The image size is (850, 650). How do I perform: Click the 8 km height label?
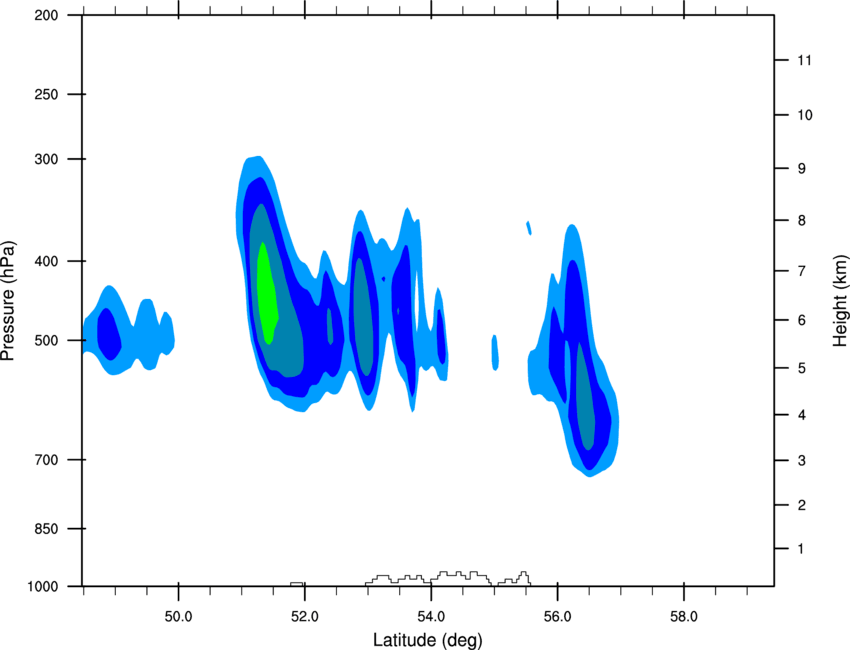(x=802, y=221)
